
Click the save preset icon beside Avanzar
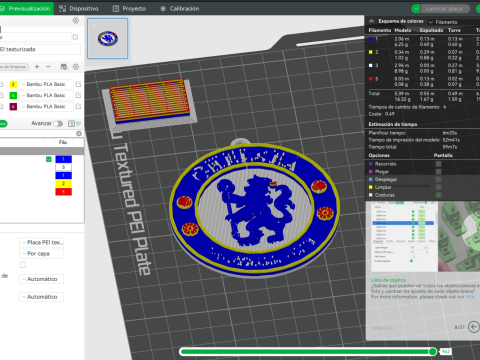click(x=71, y=124)
